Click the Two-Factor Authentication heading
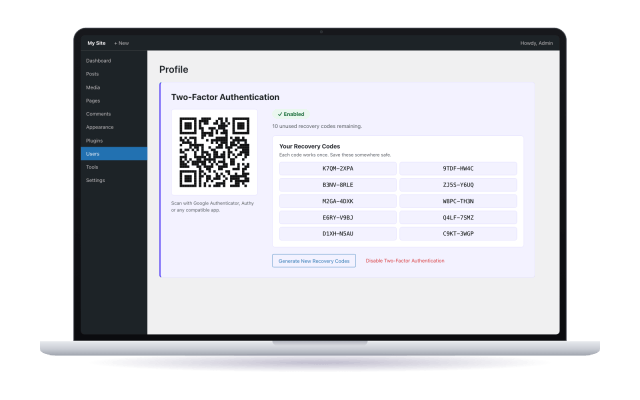 [x=225, y=97]
